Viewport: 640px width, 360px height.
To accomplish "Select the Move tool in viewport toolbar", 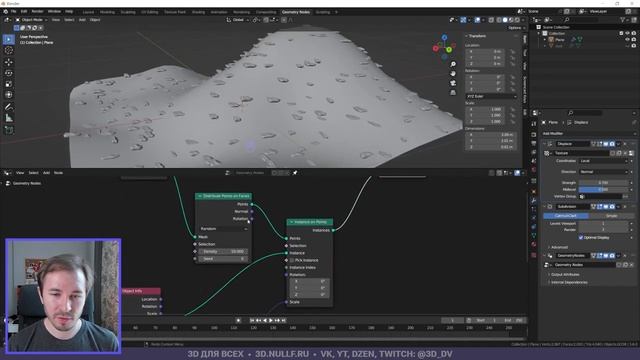I will [9, 62].
